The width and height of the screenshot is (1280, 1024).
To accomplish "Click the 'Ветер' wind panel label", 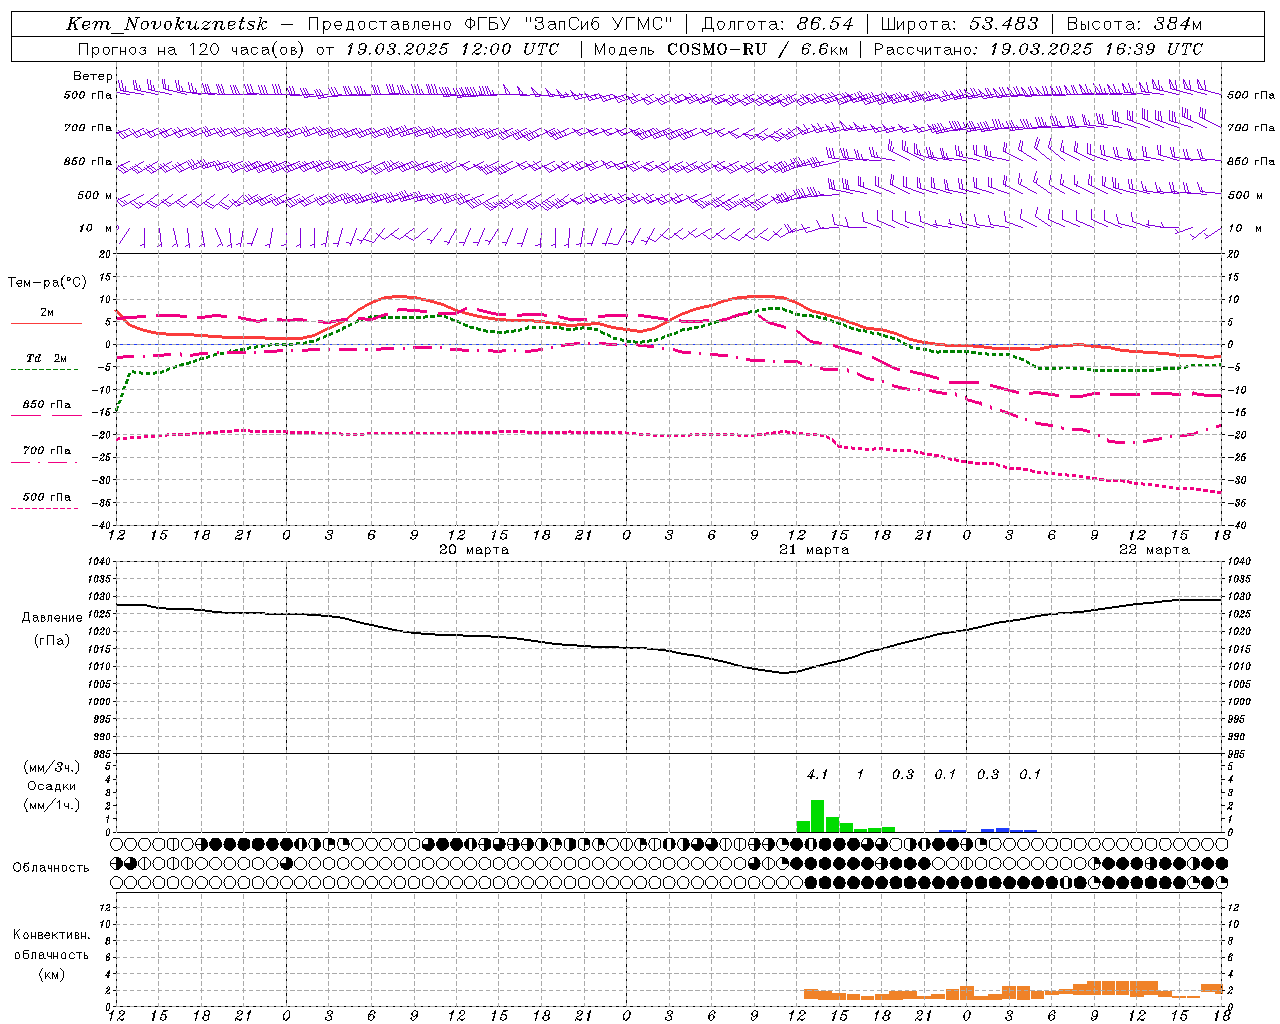I will pos(92,76).
